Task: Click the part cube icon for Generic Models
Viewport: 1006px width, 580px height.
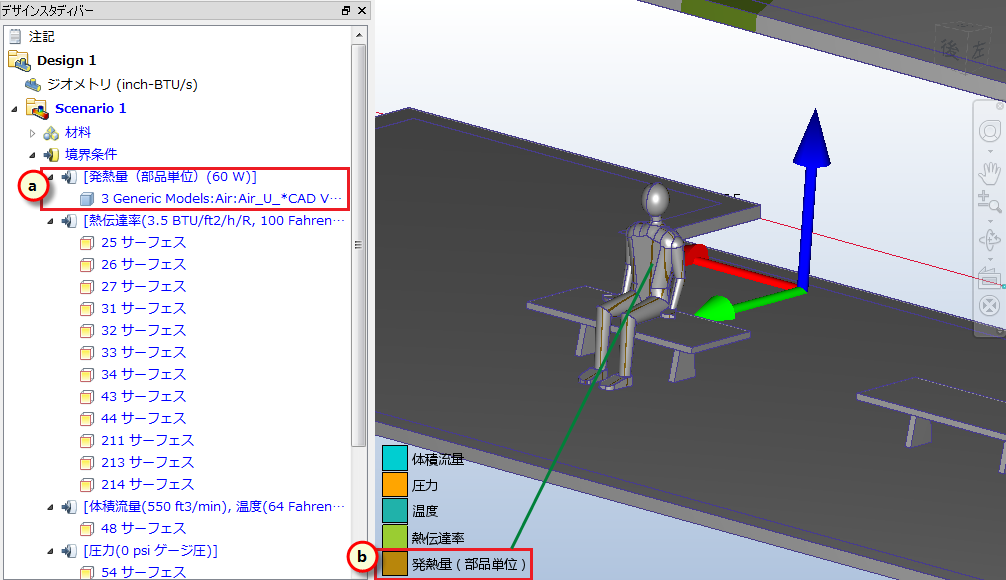Action: [x=87, y=199]
